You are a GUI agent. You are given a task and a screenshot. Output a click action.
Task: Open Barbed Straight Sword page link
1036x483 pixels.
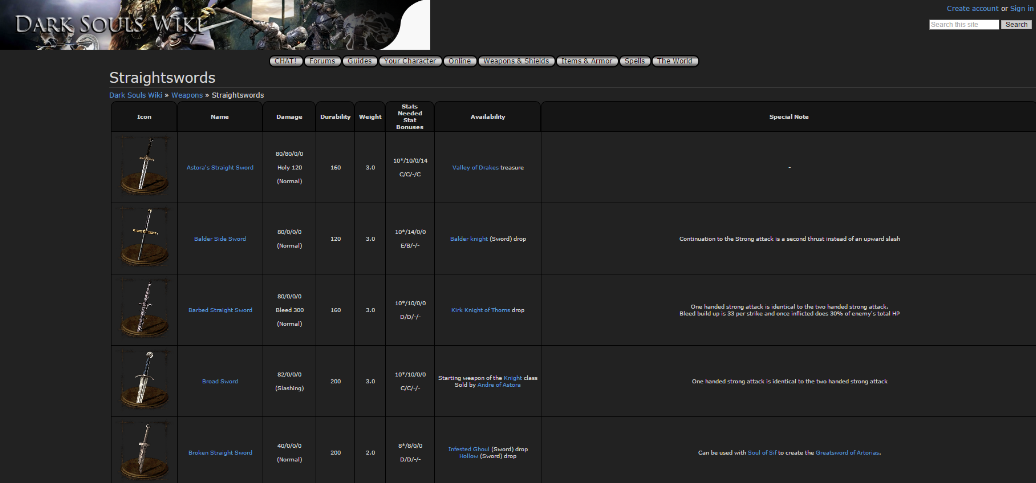pyautogui.click(x=220, y=311)
